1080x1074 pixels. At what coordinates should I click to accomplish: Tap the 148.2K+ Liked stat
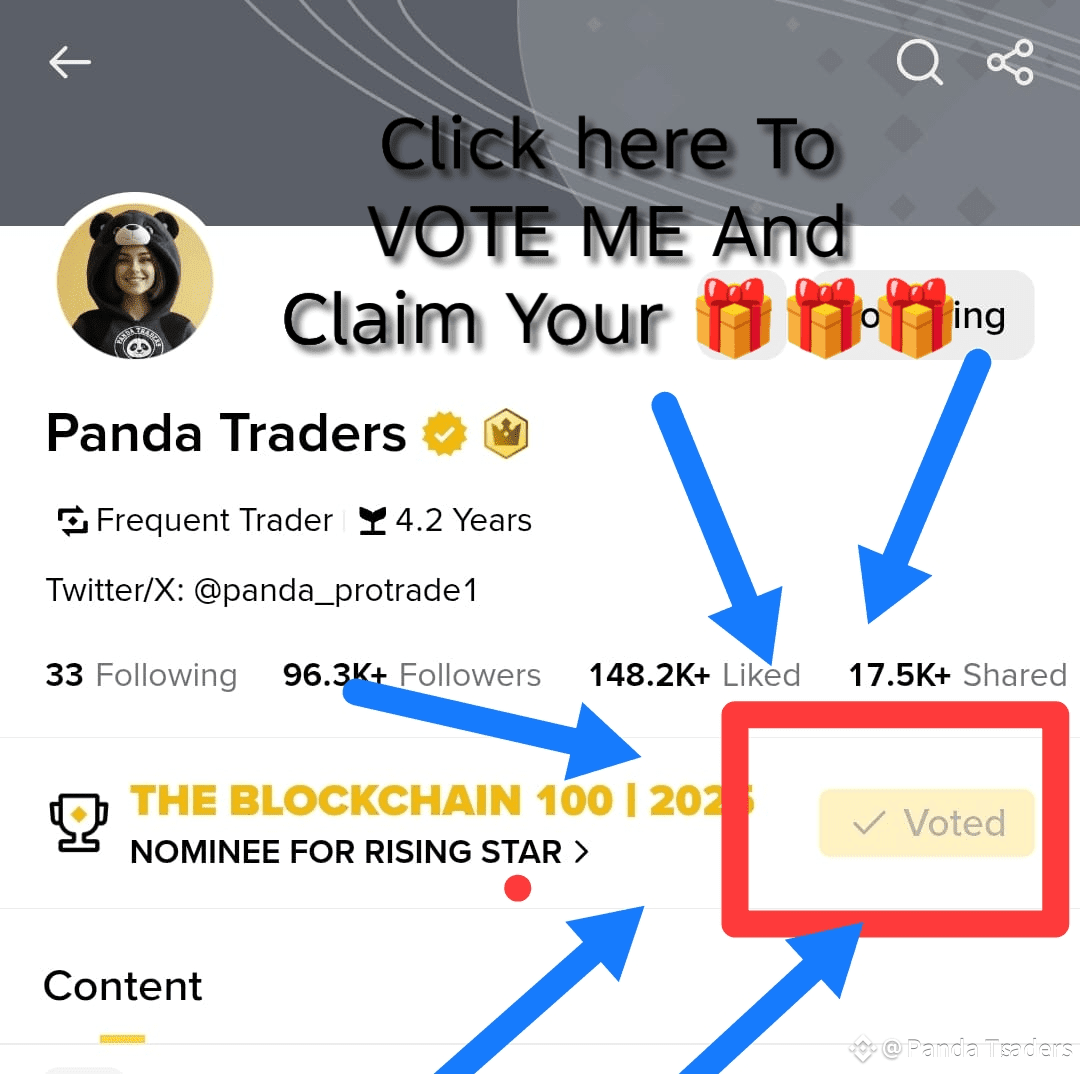(694, 675)
